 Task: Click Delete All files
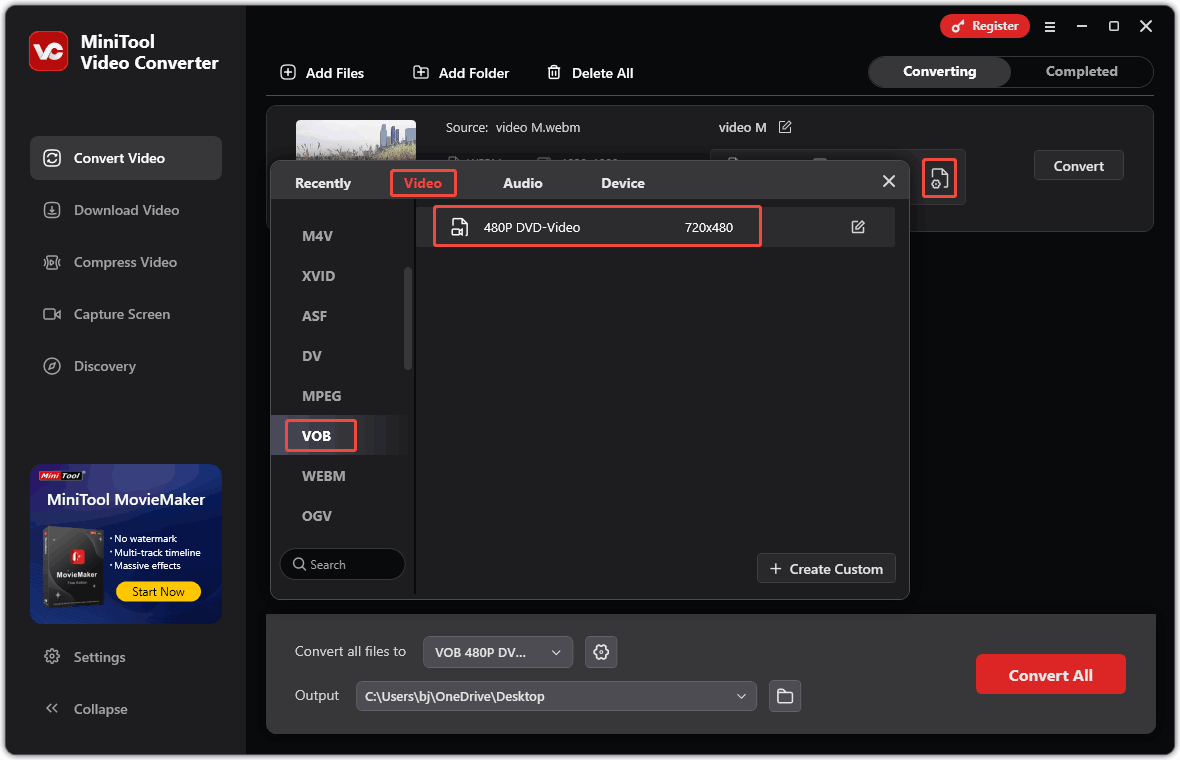pyautogui.click(x=590, y=73)
